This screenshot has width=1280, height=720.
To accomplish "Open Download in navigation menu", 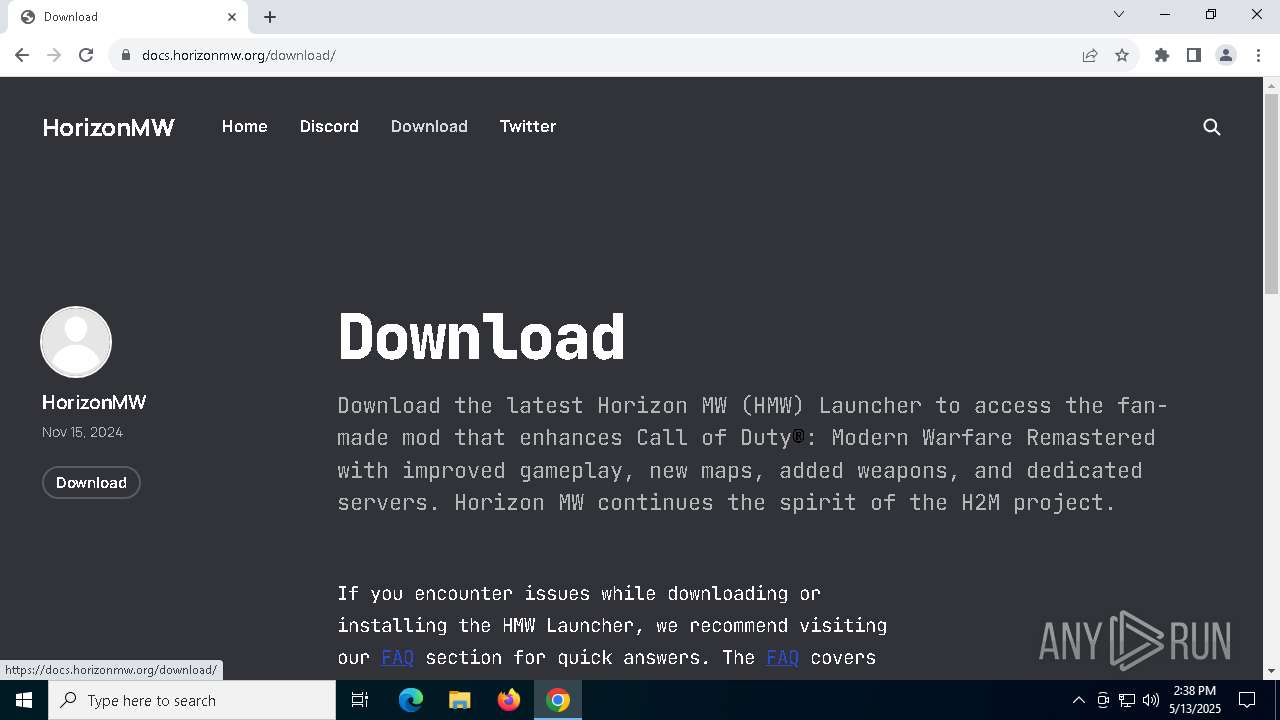I will point(429,126).
